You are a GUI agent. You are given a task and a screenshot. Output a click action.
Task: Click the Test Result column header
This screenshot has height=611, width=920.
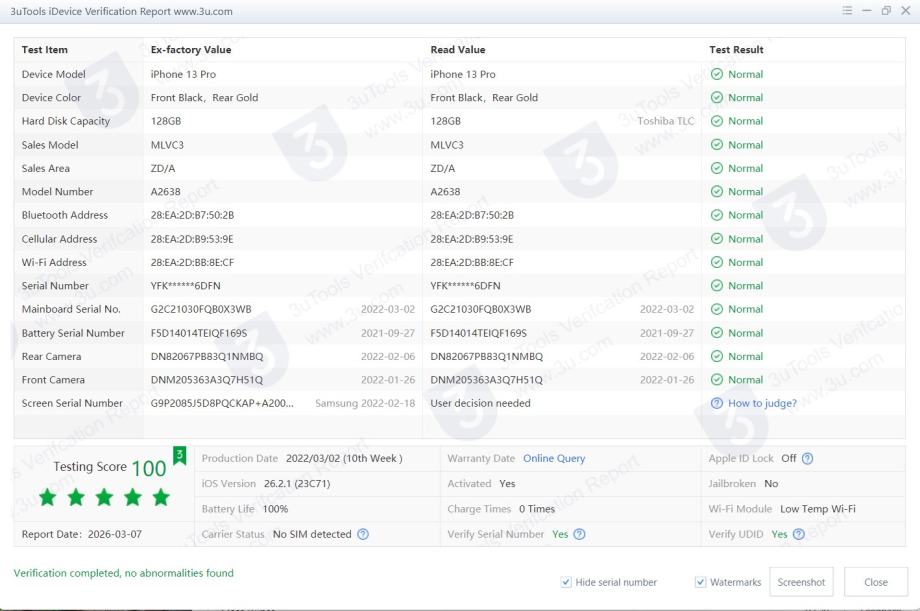736,50
